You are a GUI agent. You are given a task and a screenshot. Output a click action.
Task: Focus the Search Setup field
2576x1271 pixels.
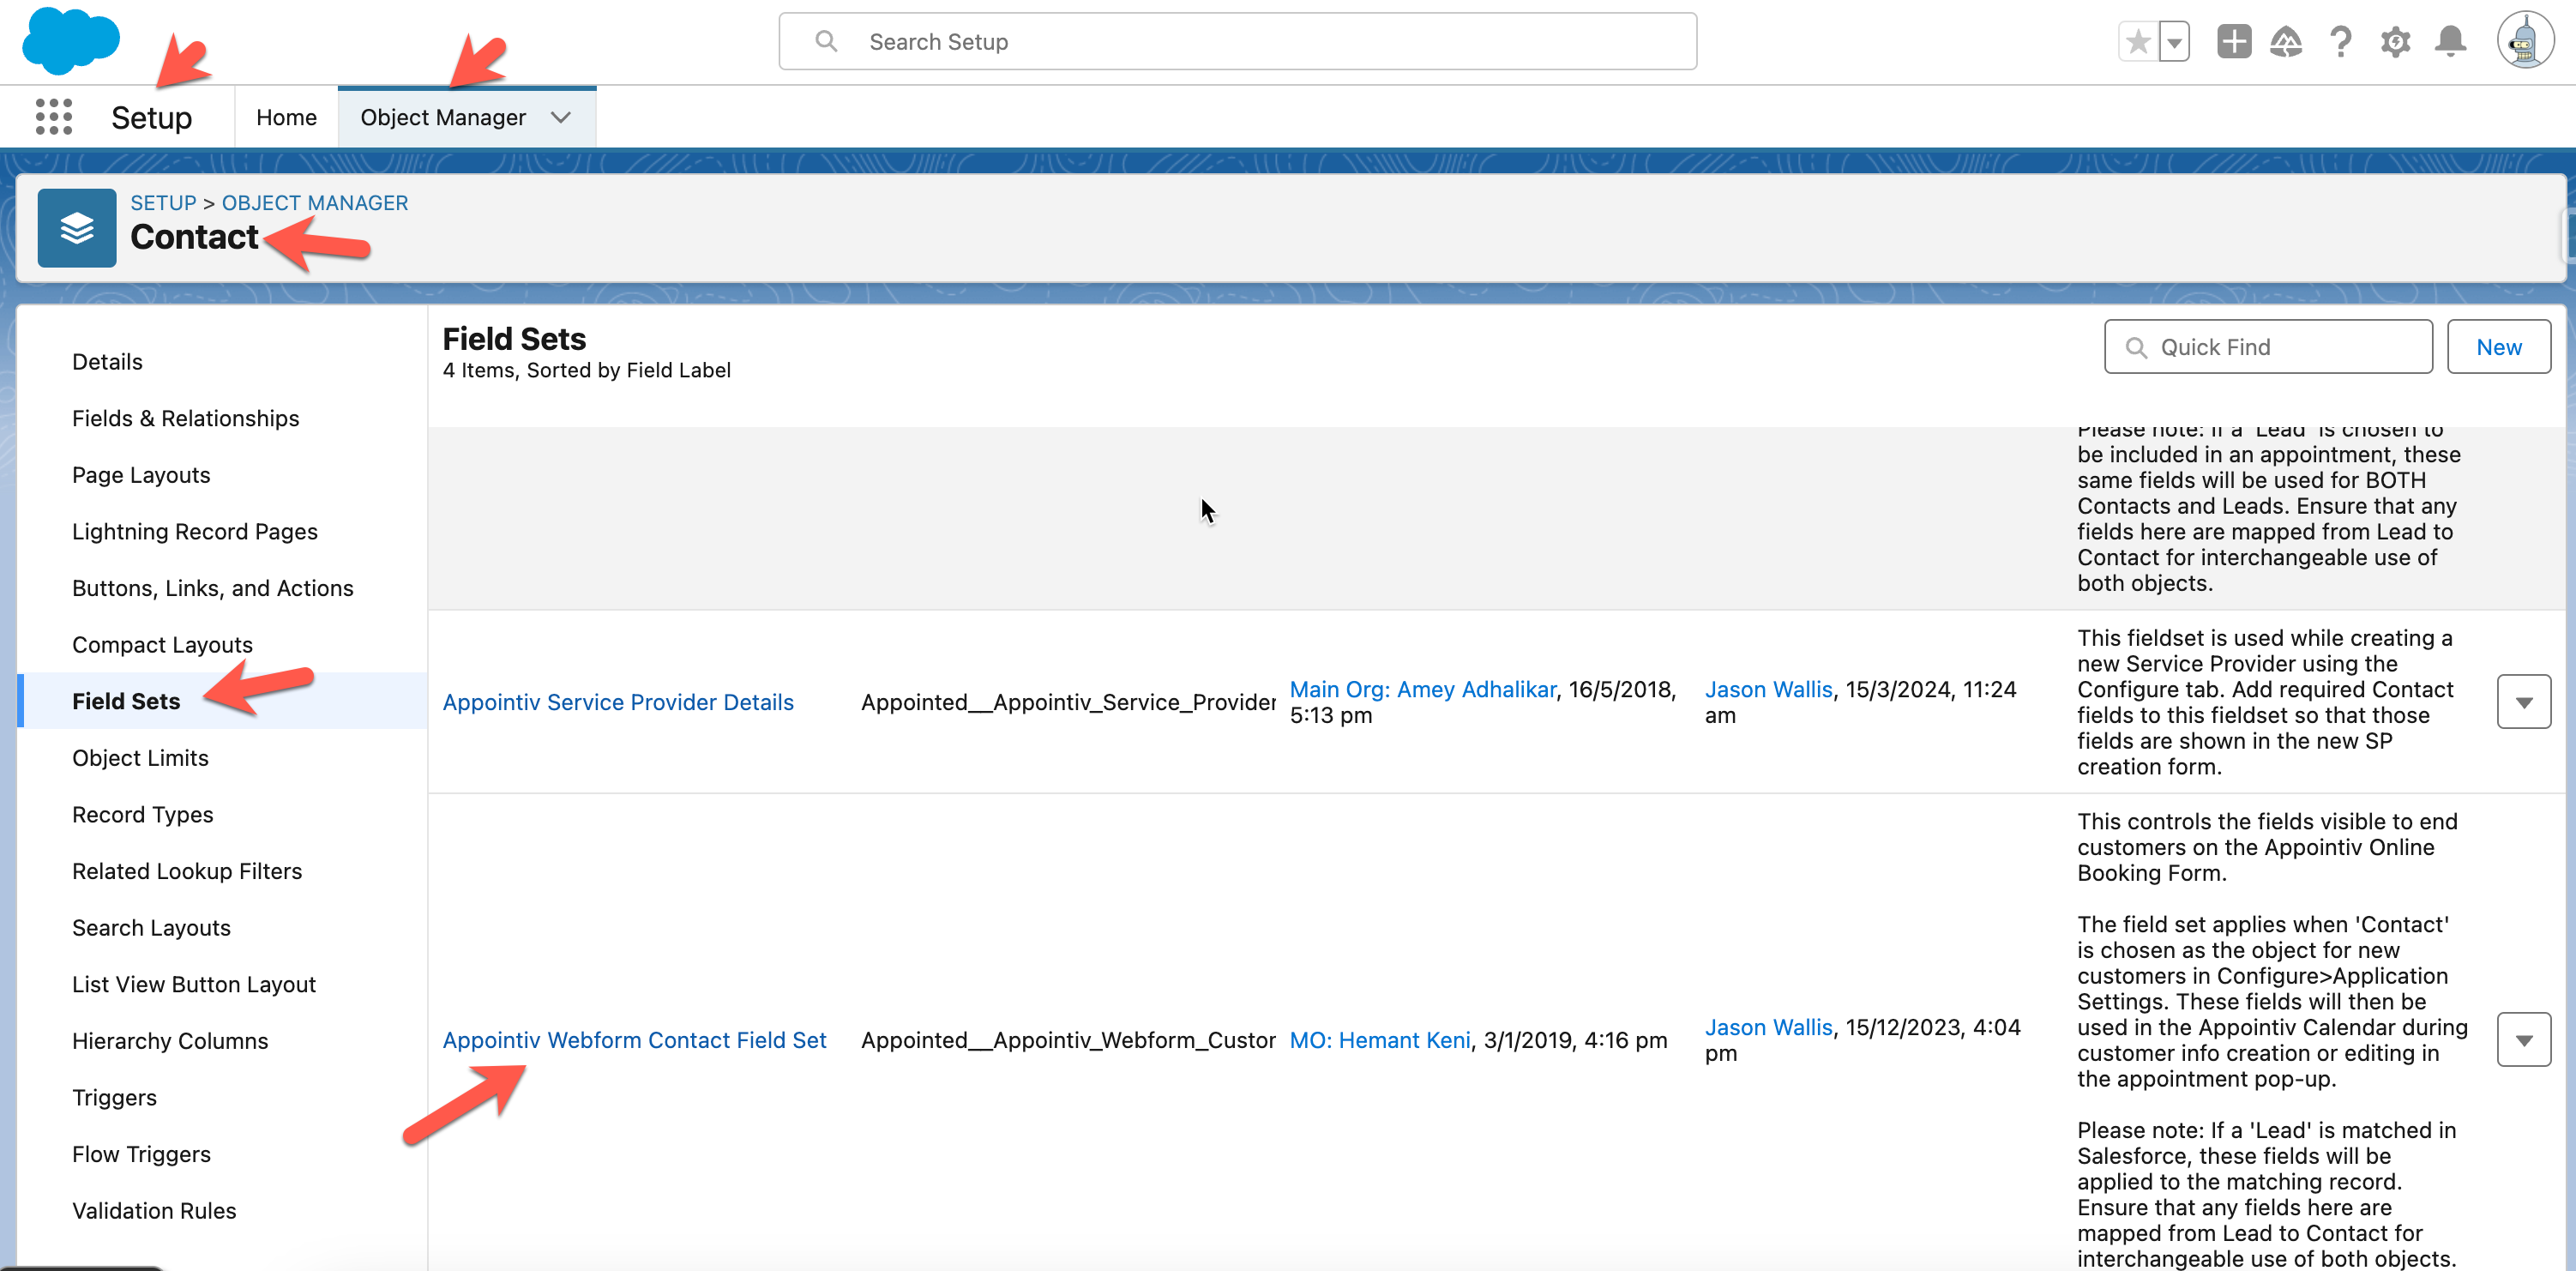pyautogui.click(x=1237, y=41)
